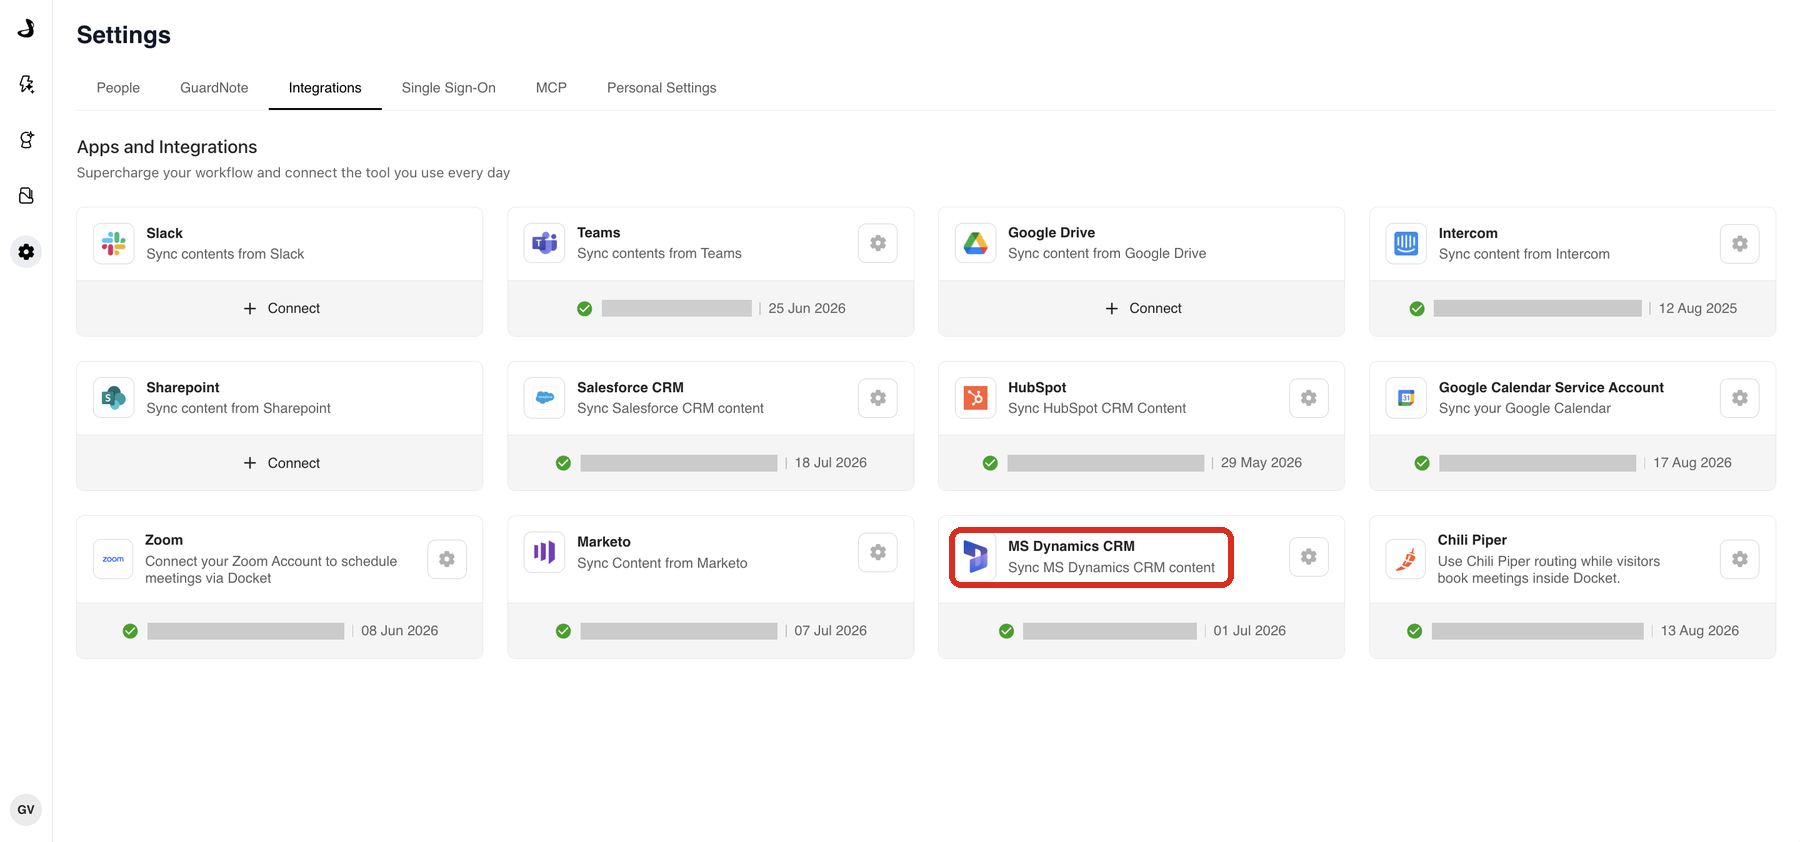
Task: Open the documents icon in sidebar
Action: click(x=26, y=196)
